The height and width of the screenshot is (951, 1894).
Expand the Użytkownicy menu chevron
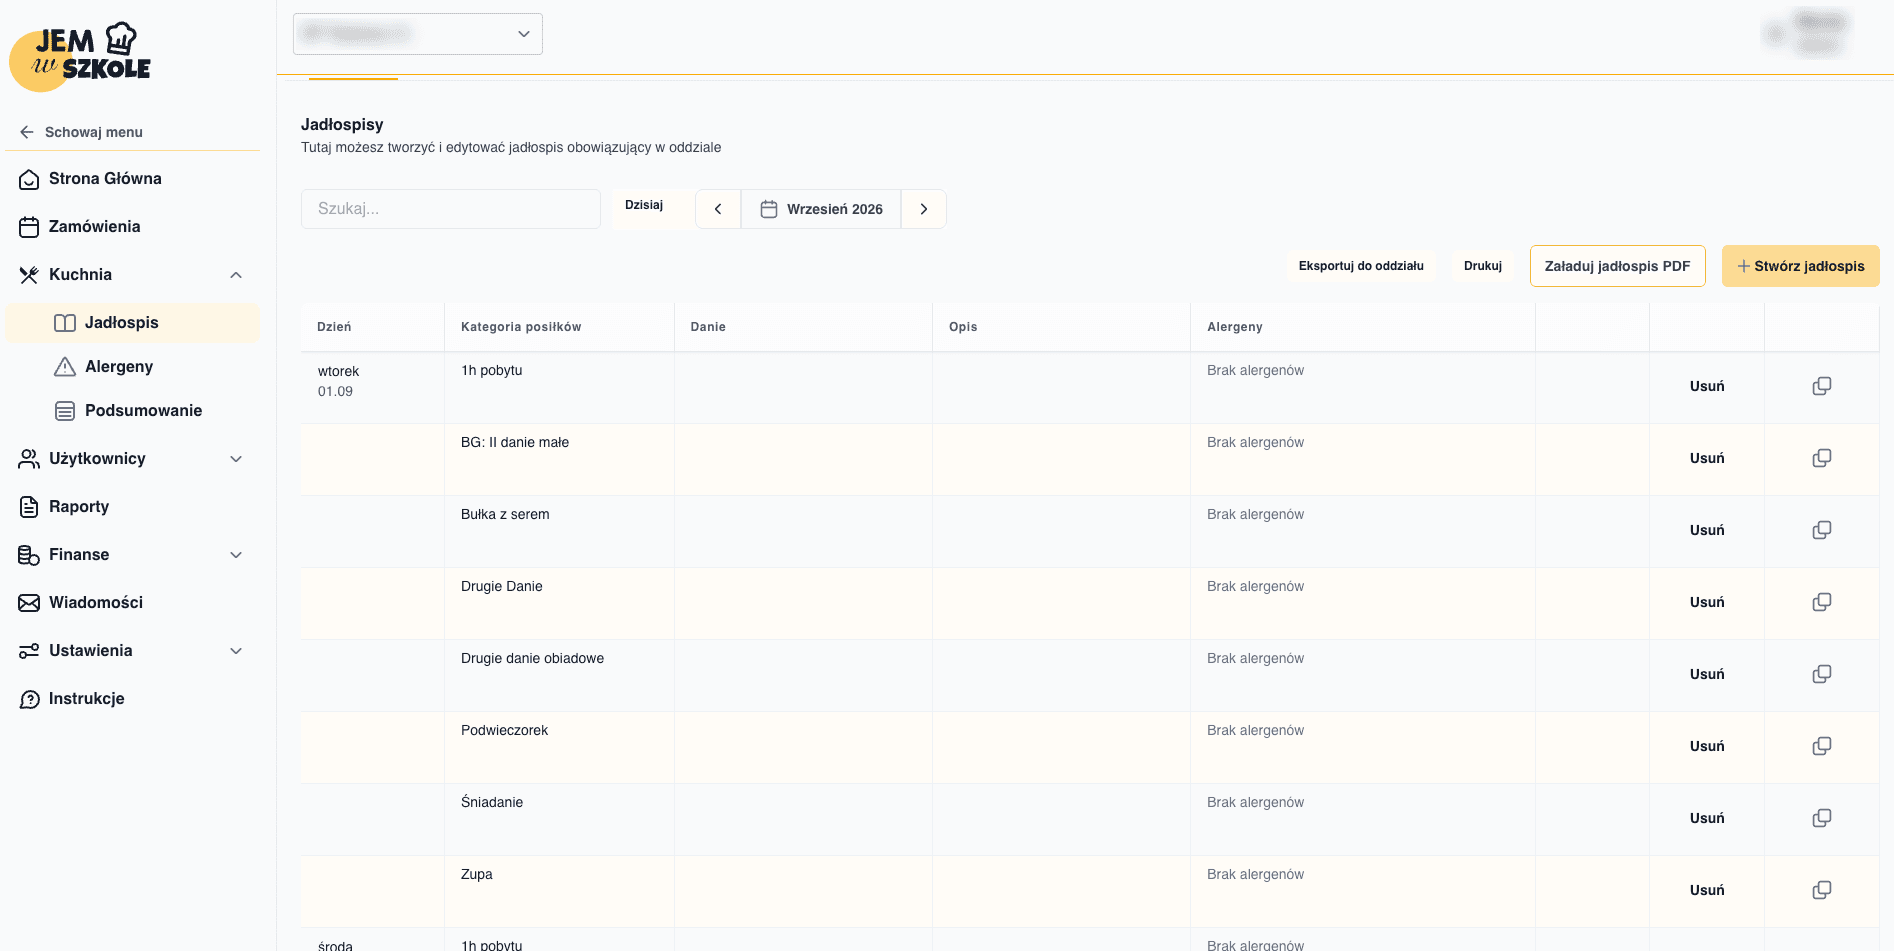[x=236, y=459]
